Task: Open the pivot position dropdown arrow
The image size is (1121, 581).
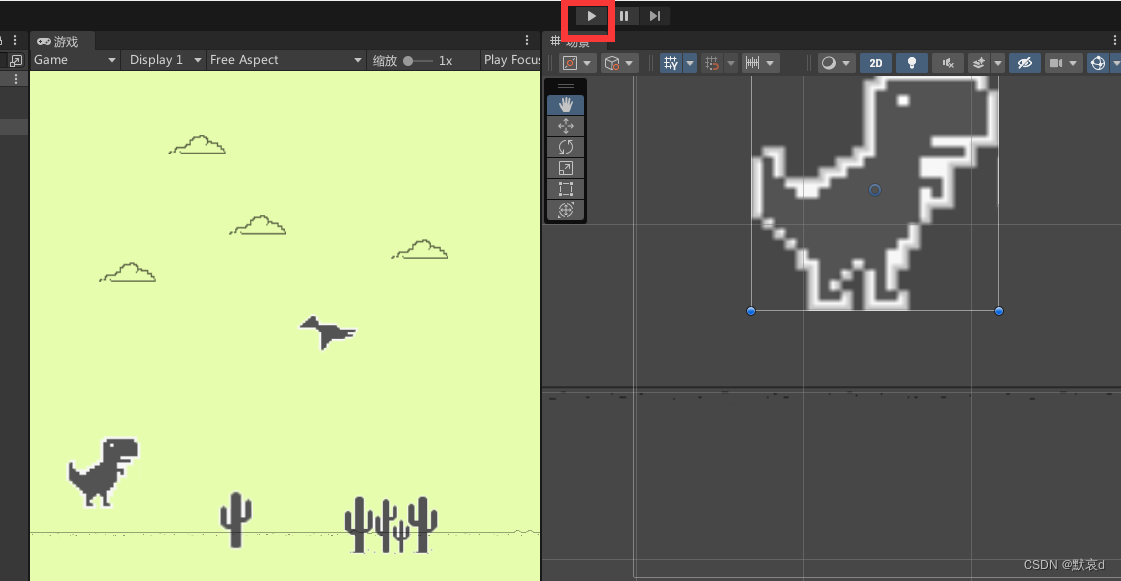Action: [587, 63]
